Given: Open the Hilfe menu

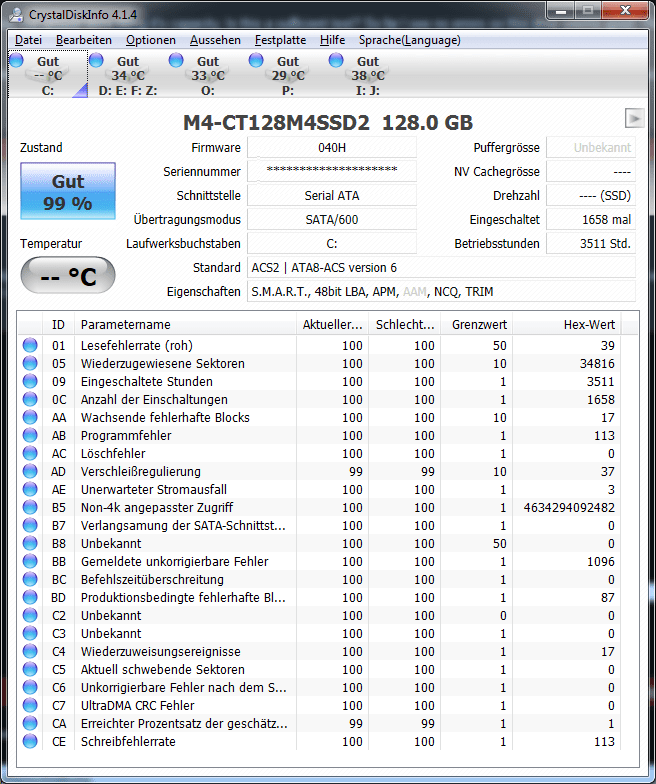Looking at the screenshot, I should point(332,40).
